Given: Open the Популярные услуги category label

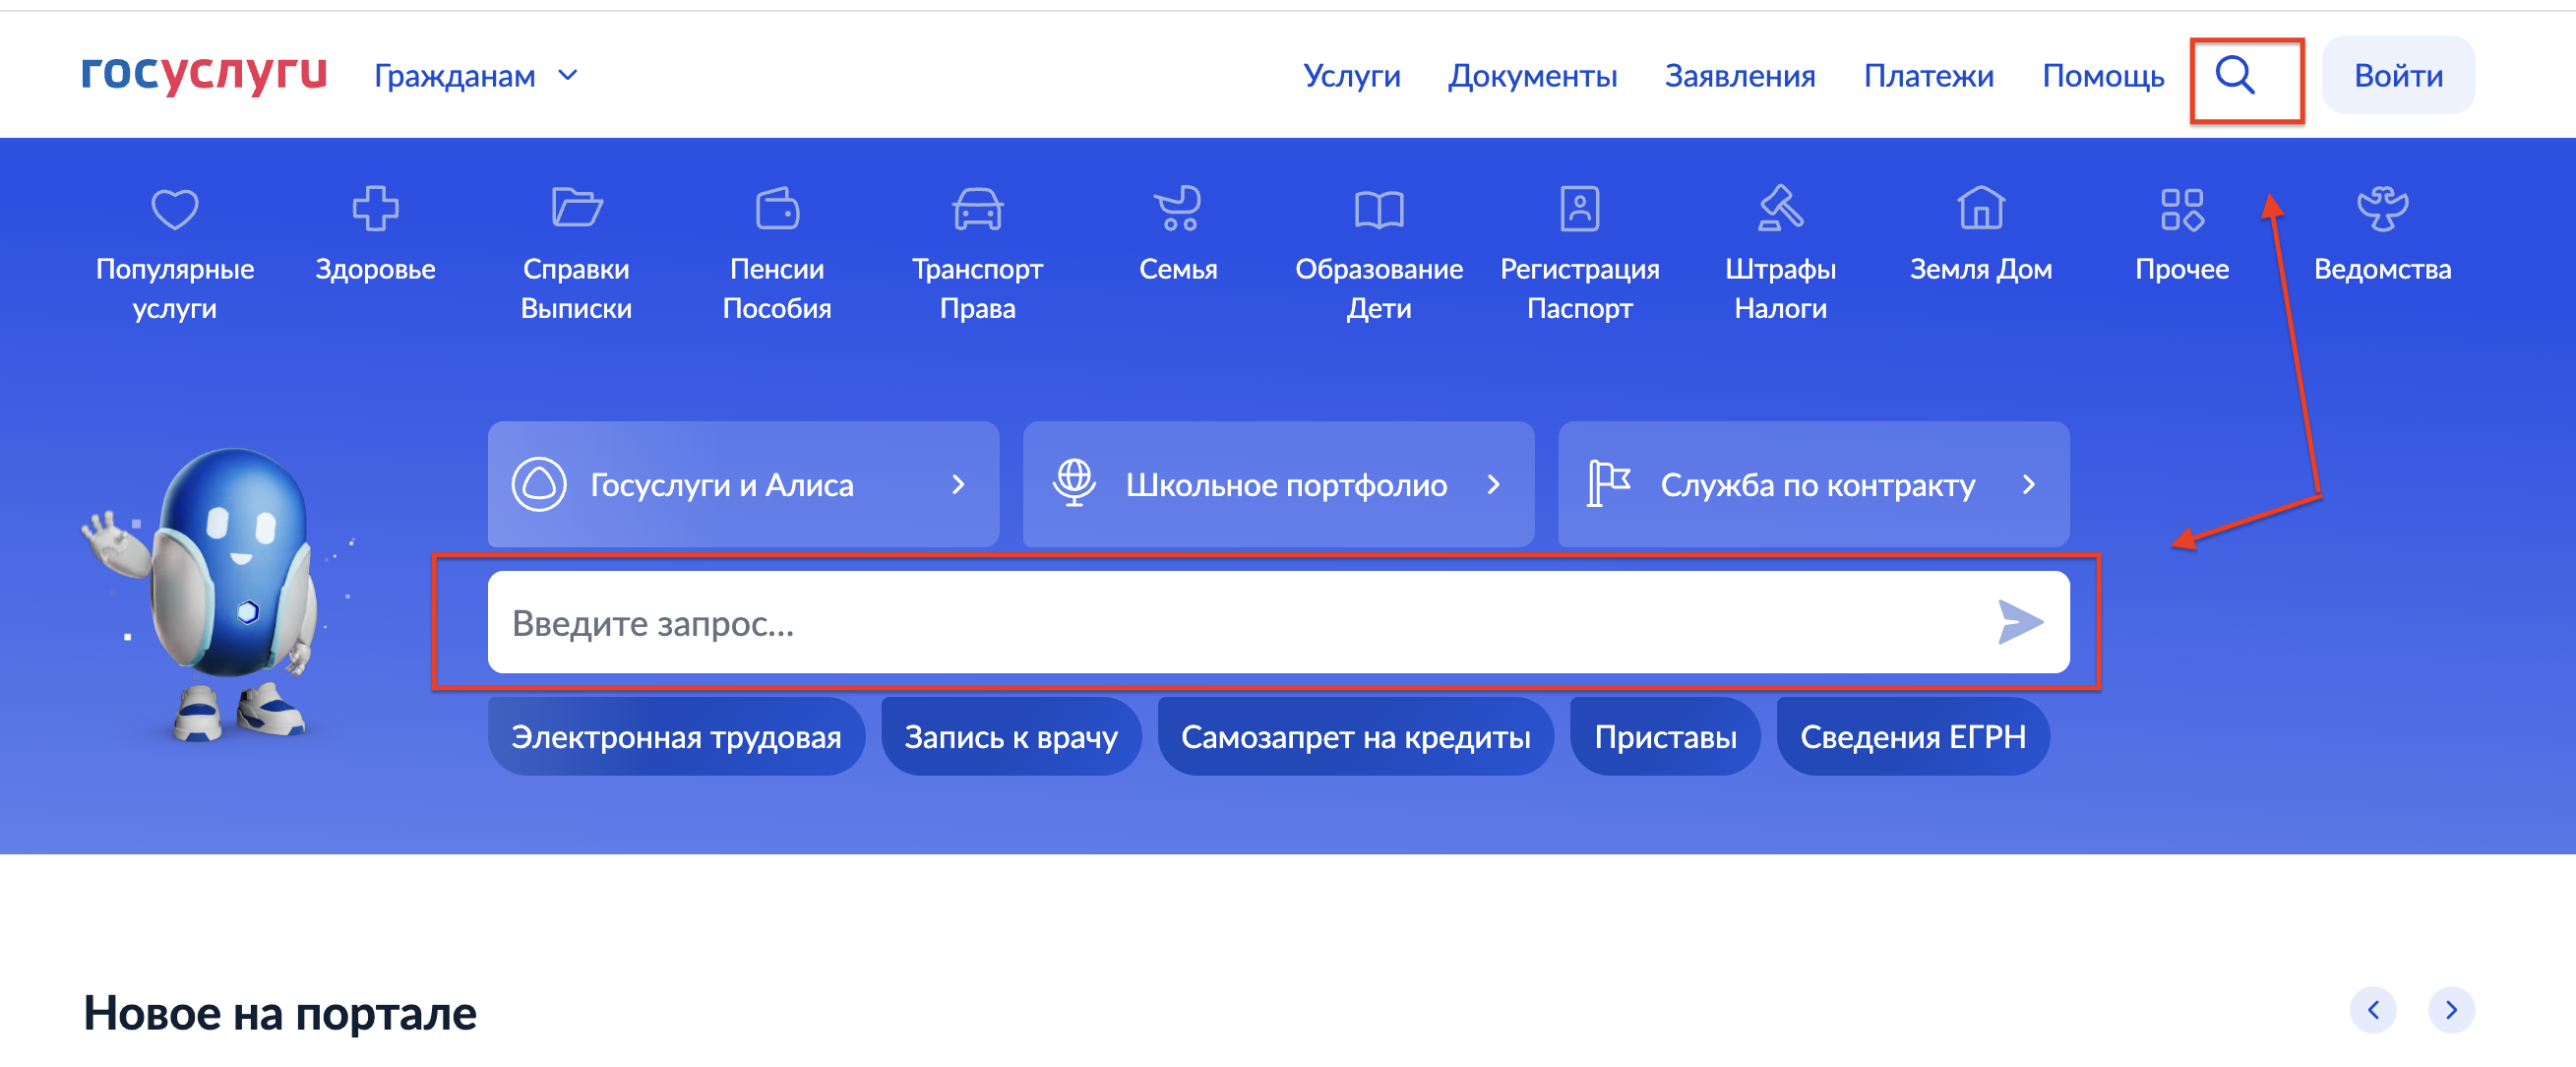Looking at the screenshot, I should [175, 288].
